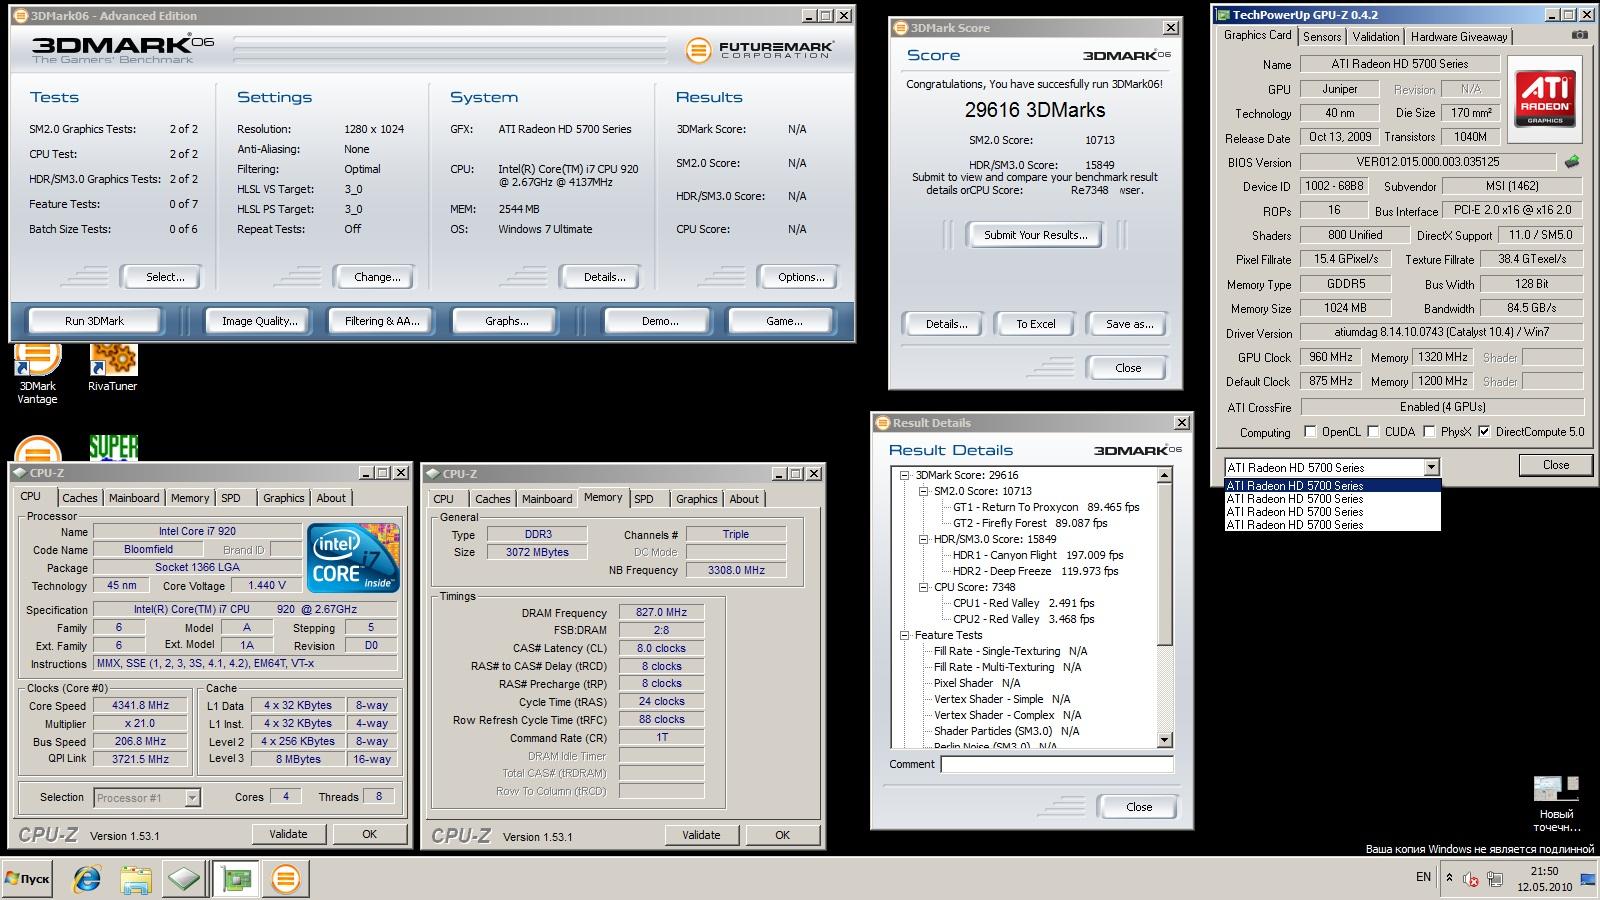
Task: Click the 3DMark06 title bar icon
Action: click(x=21, y=16)
